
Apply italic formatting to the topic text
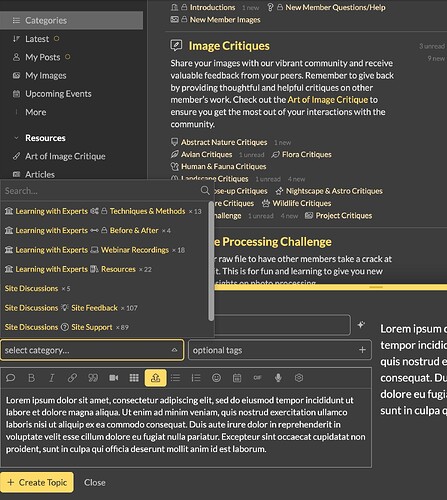pos(52,378)
